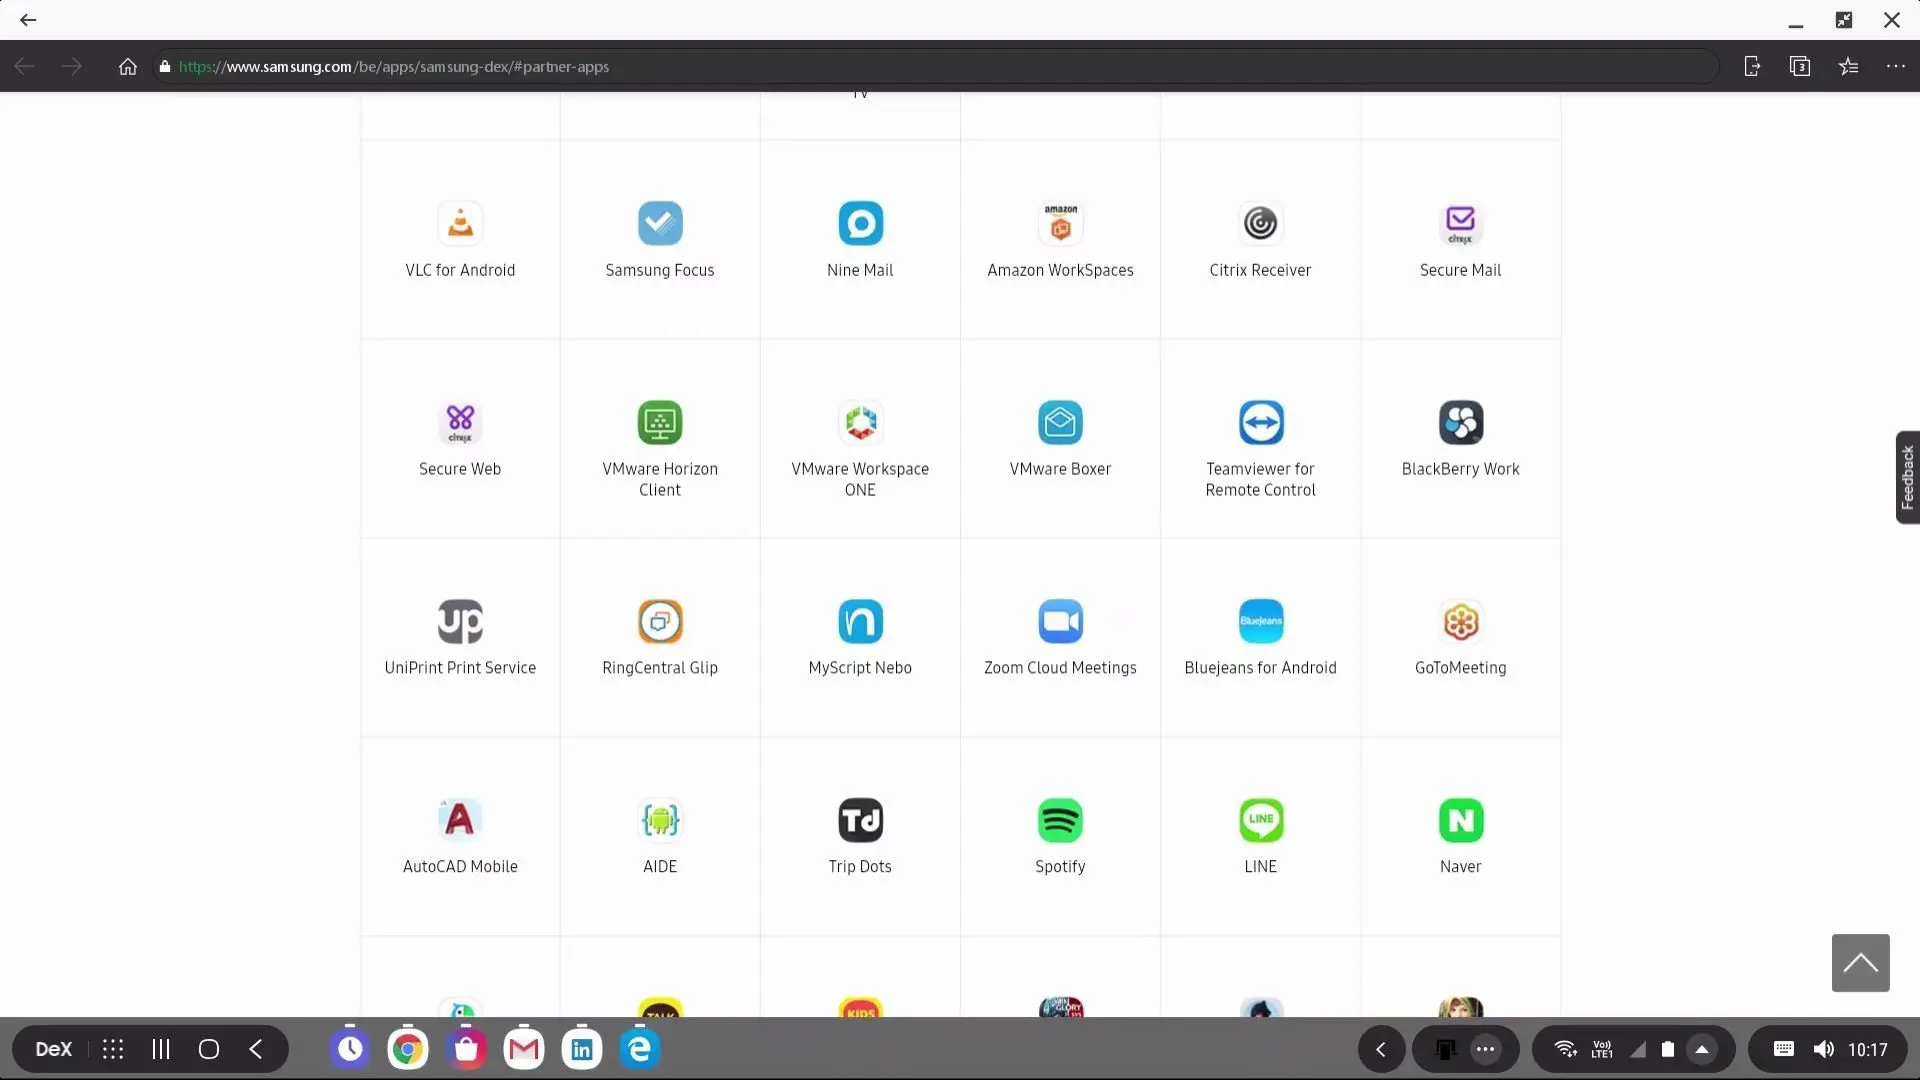Click the Zoom Cloud Meetings icon
The height and width of the screenshot is (1080, 1920).
[x=1060, y=621]
